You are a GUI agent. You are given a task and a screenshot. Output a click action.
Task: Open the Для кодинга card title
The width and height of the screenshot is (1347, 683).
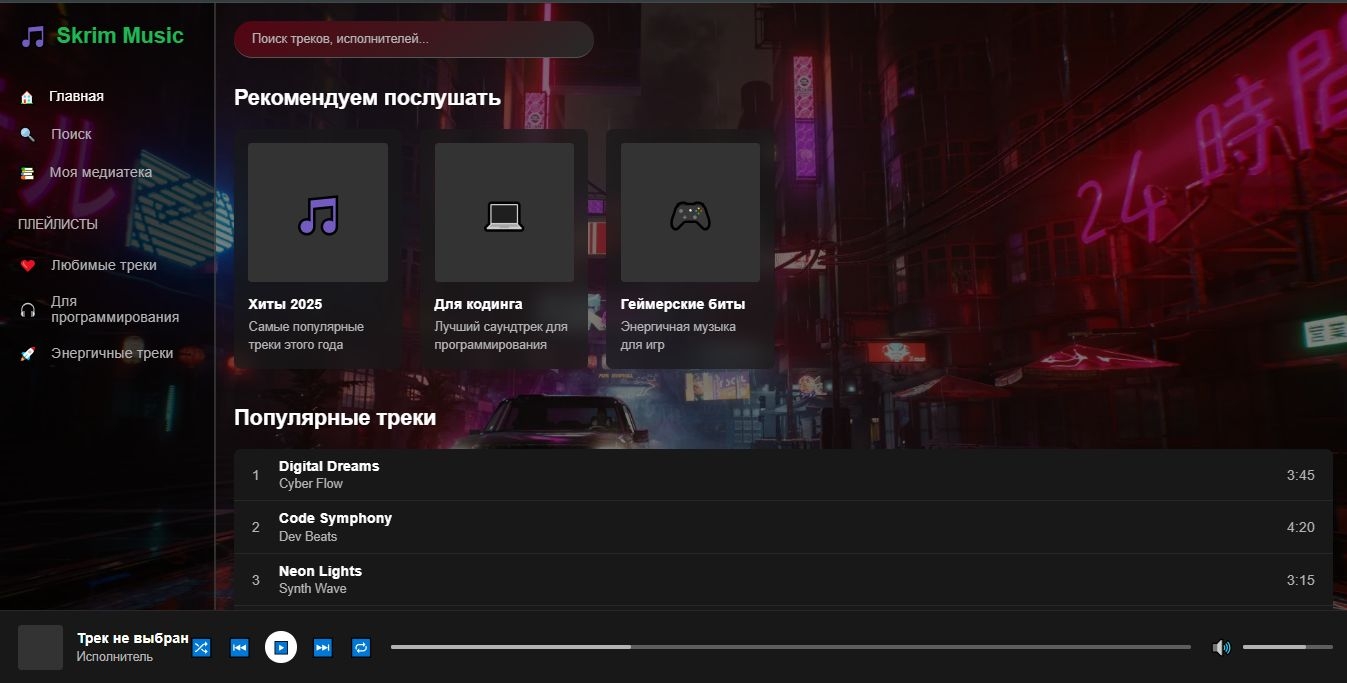coord(478,304)
